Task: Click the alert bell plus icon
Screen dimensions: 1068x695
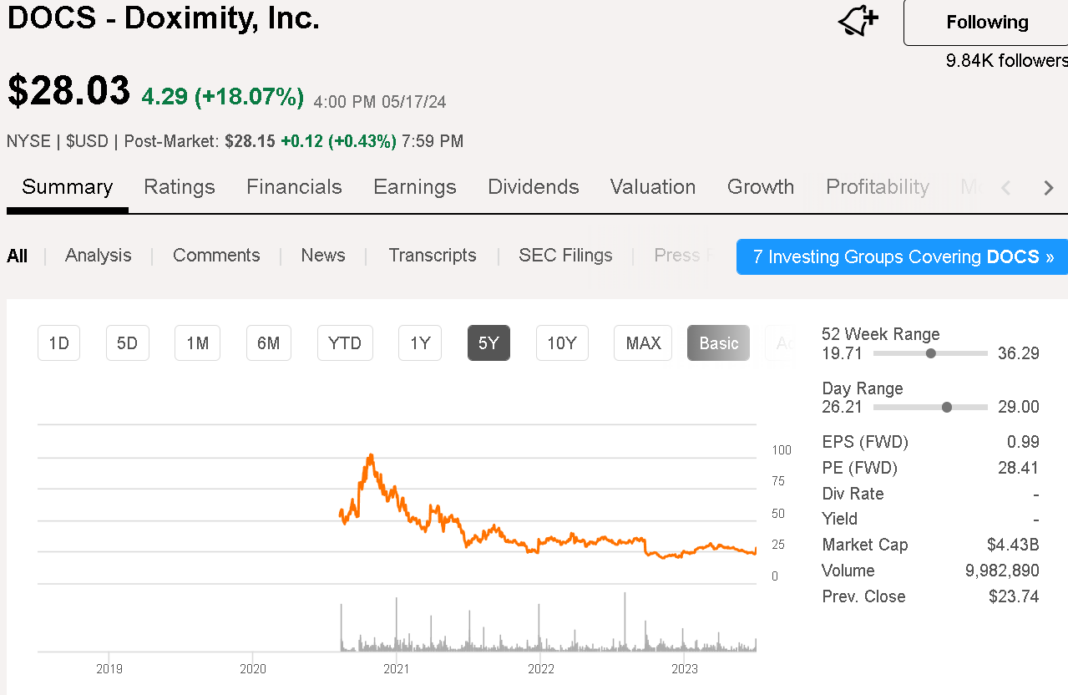Action: tap(857, 22)
